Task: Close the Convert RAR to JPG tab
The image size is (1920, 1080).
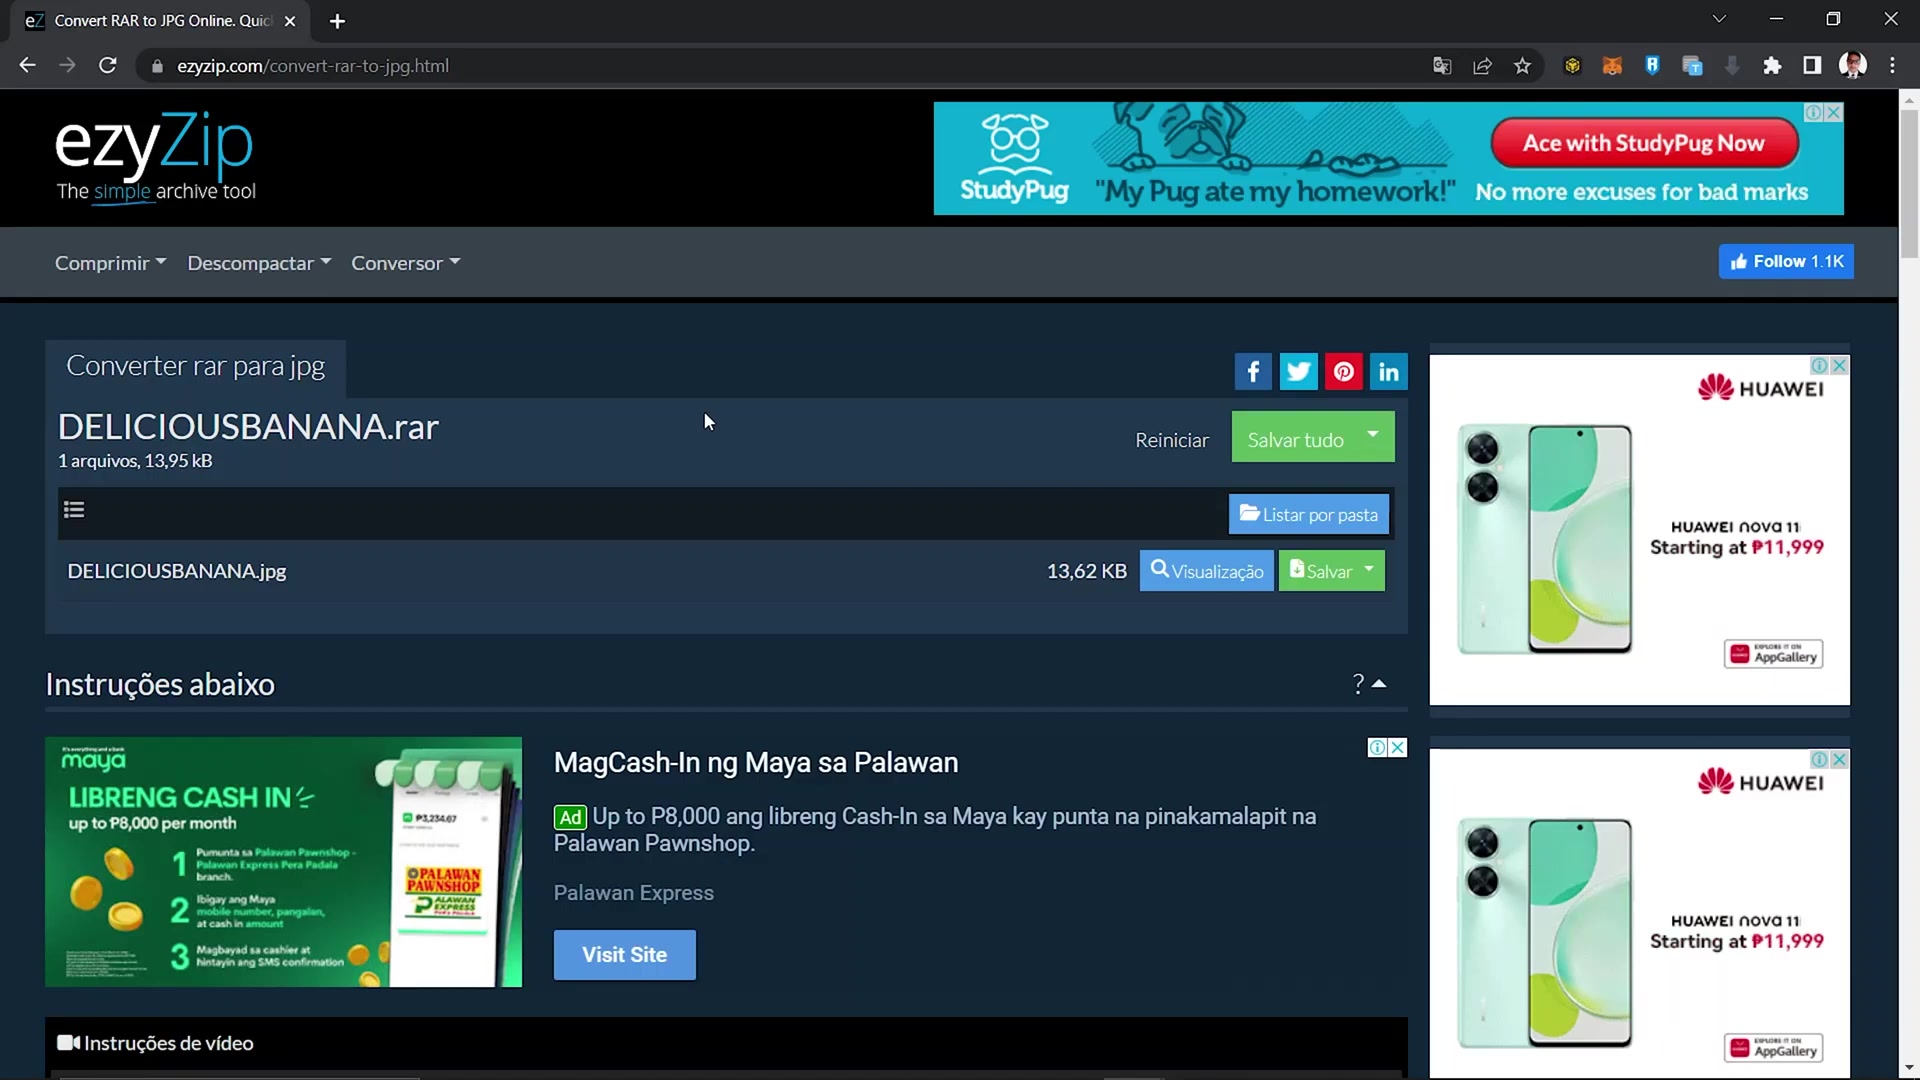Action: [x=290, y=21]
